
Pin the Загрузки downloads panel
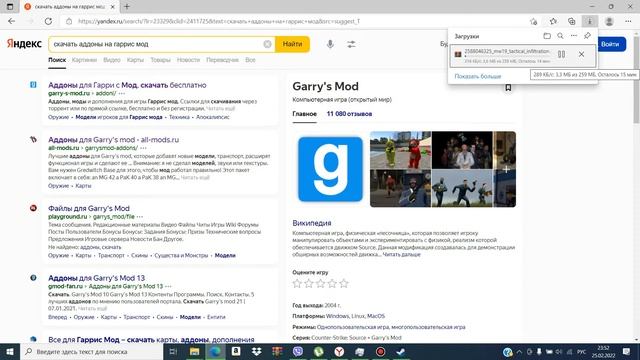point(587,36)
